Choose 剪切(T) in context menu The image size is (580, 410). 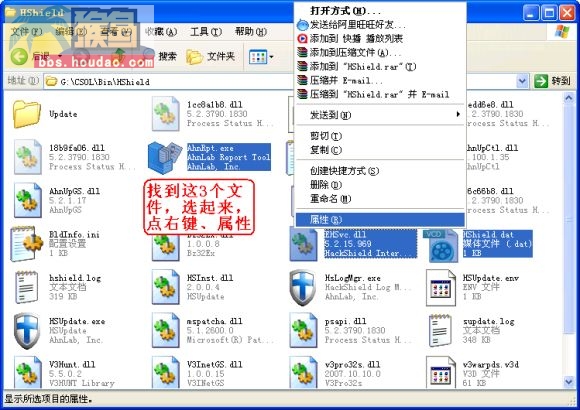pyautogui.click(x=380, y=136)
